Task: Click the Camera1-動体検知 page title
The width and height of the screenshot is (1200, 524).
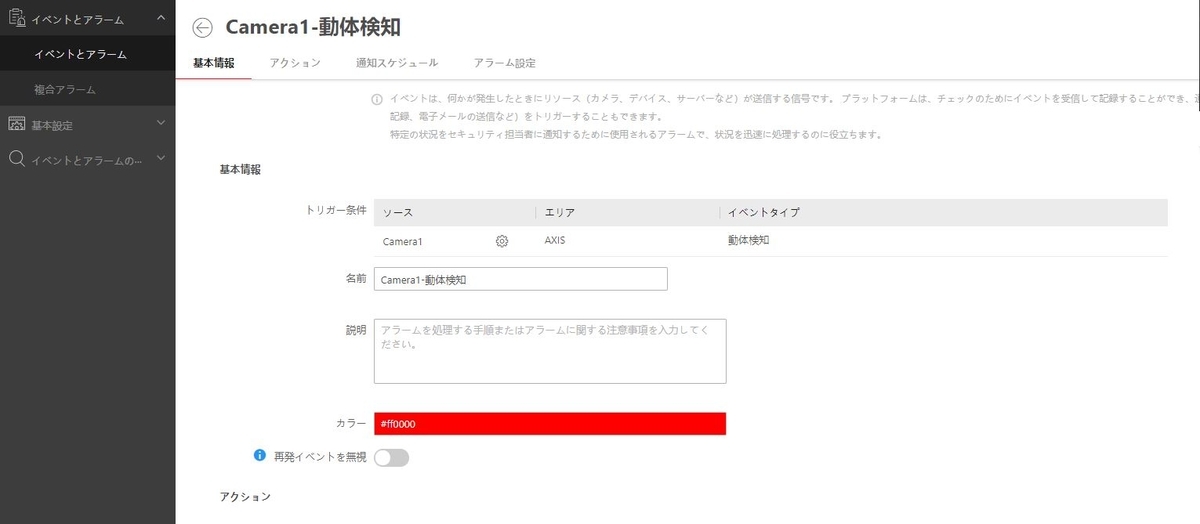Action: pos(313,28)
